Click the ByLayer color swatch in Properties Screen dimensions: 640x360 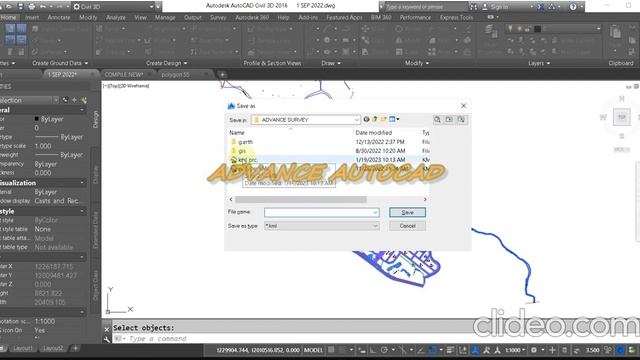click(x=36, y=119)
